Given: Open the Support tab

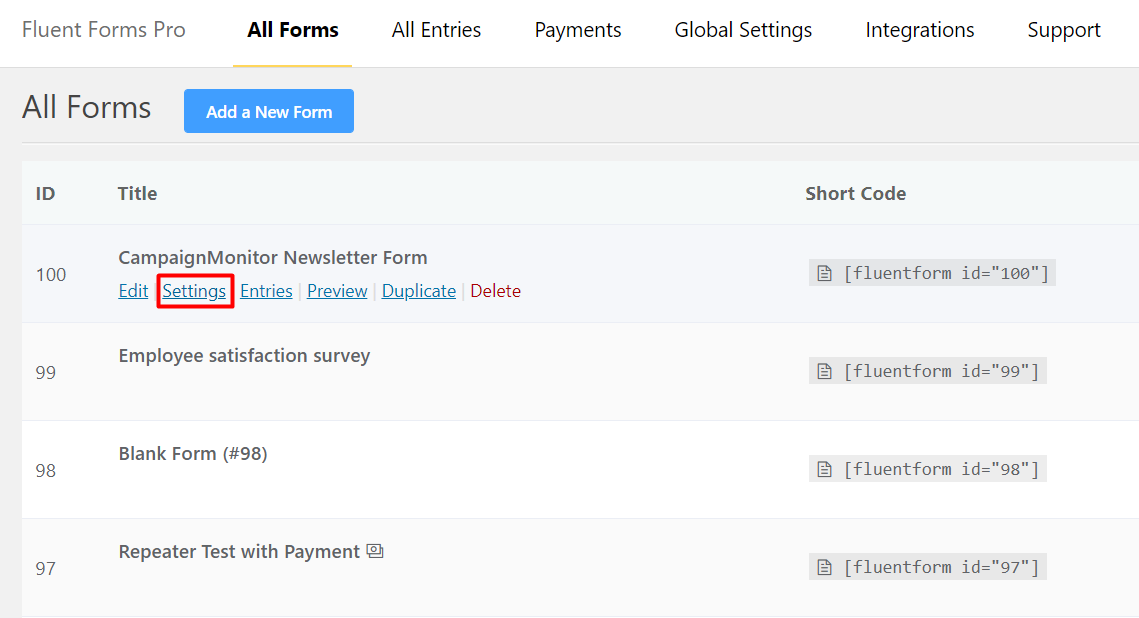Looking at the screenshot, I should pos(1064,31).
